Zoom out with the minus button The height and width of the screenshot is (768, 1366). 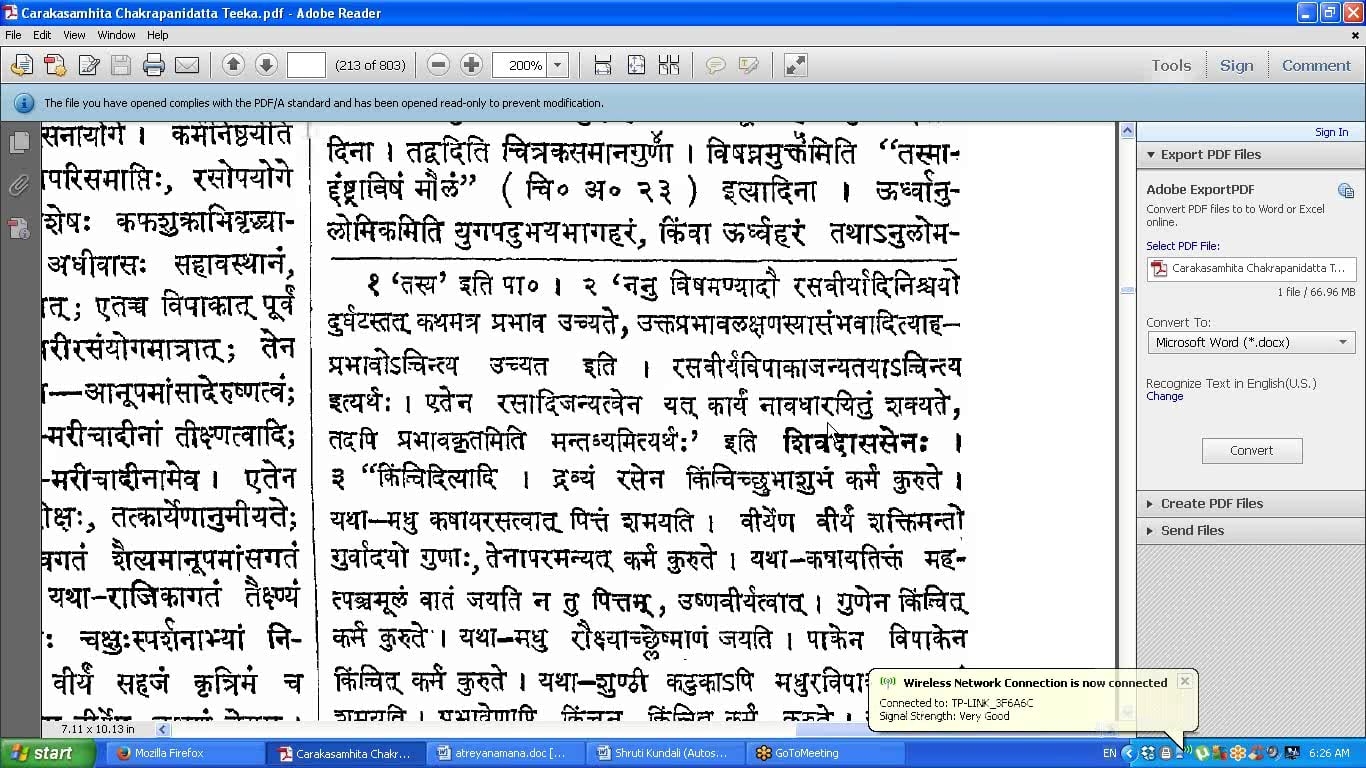coord(438,65)
